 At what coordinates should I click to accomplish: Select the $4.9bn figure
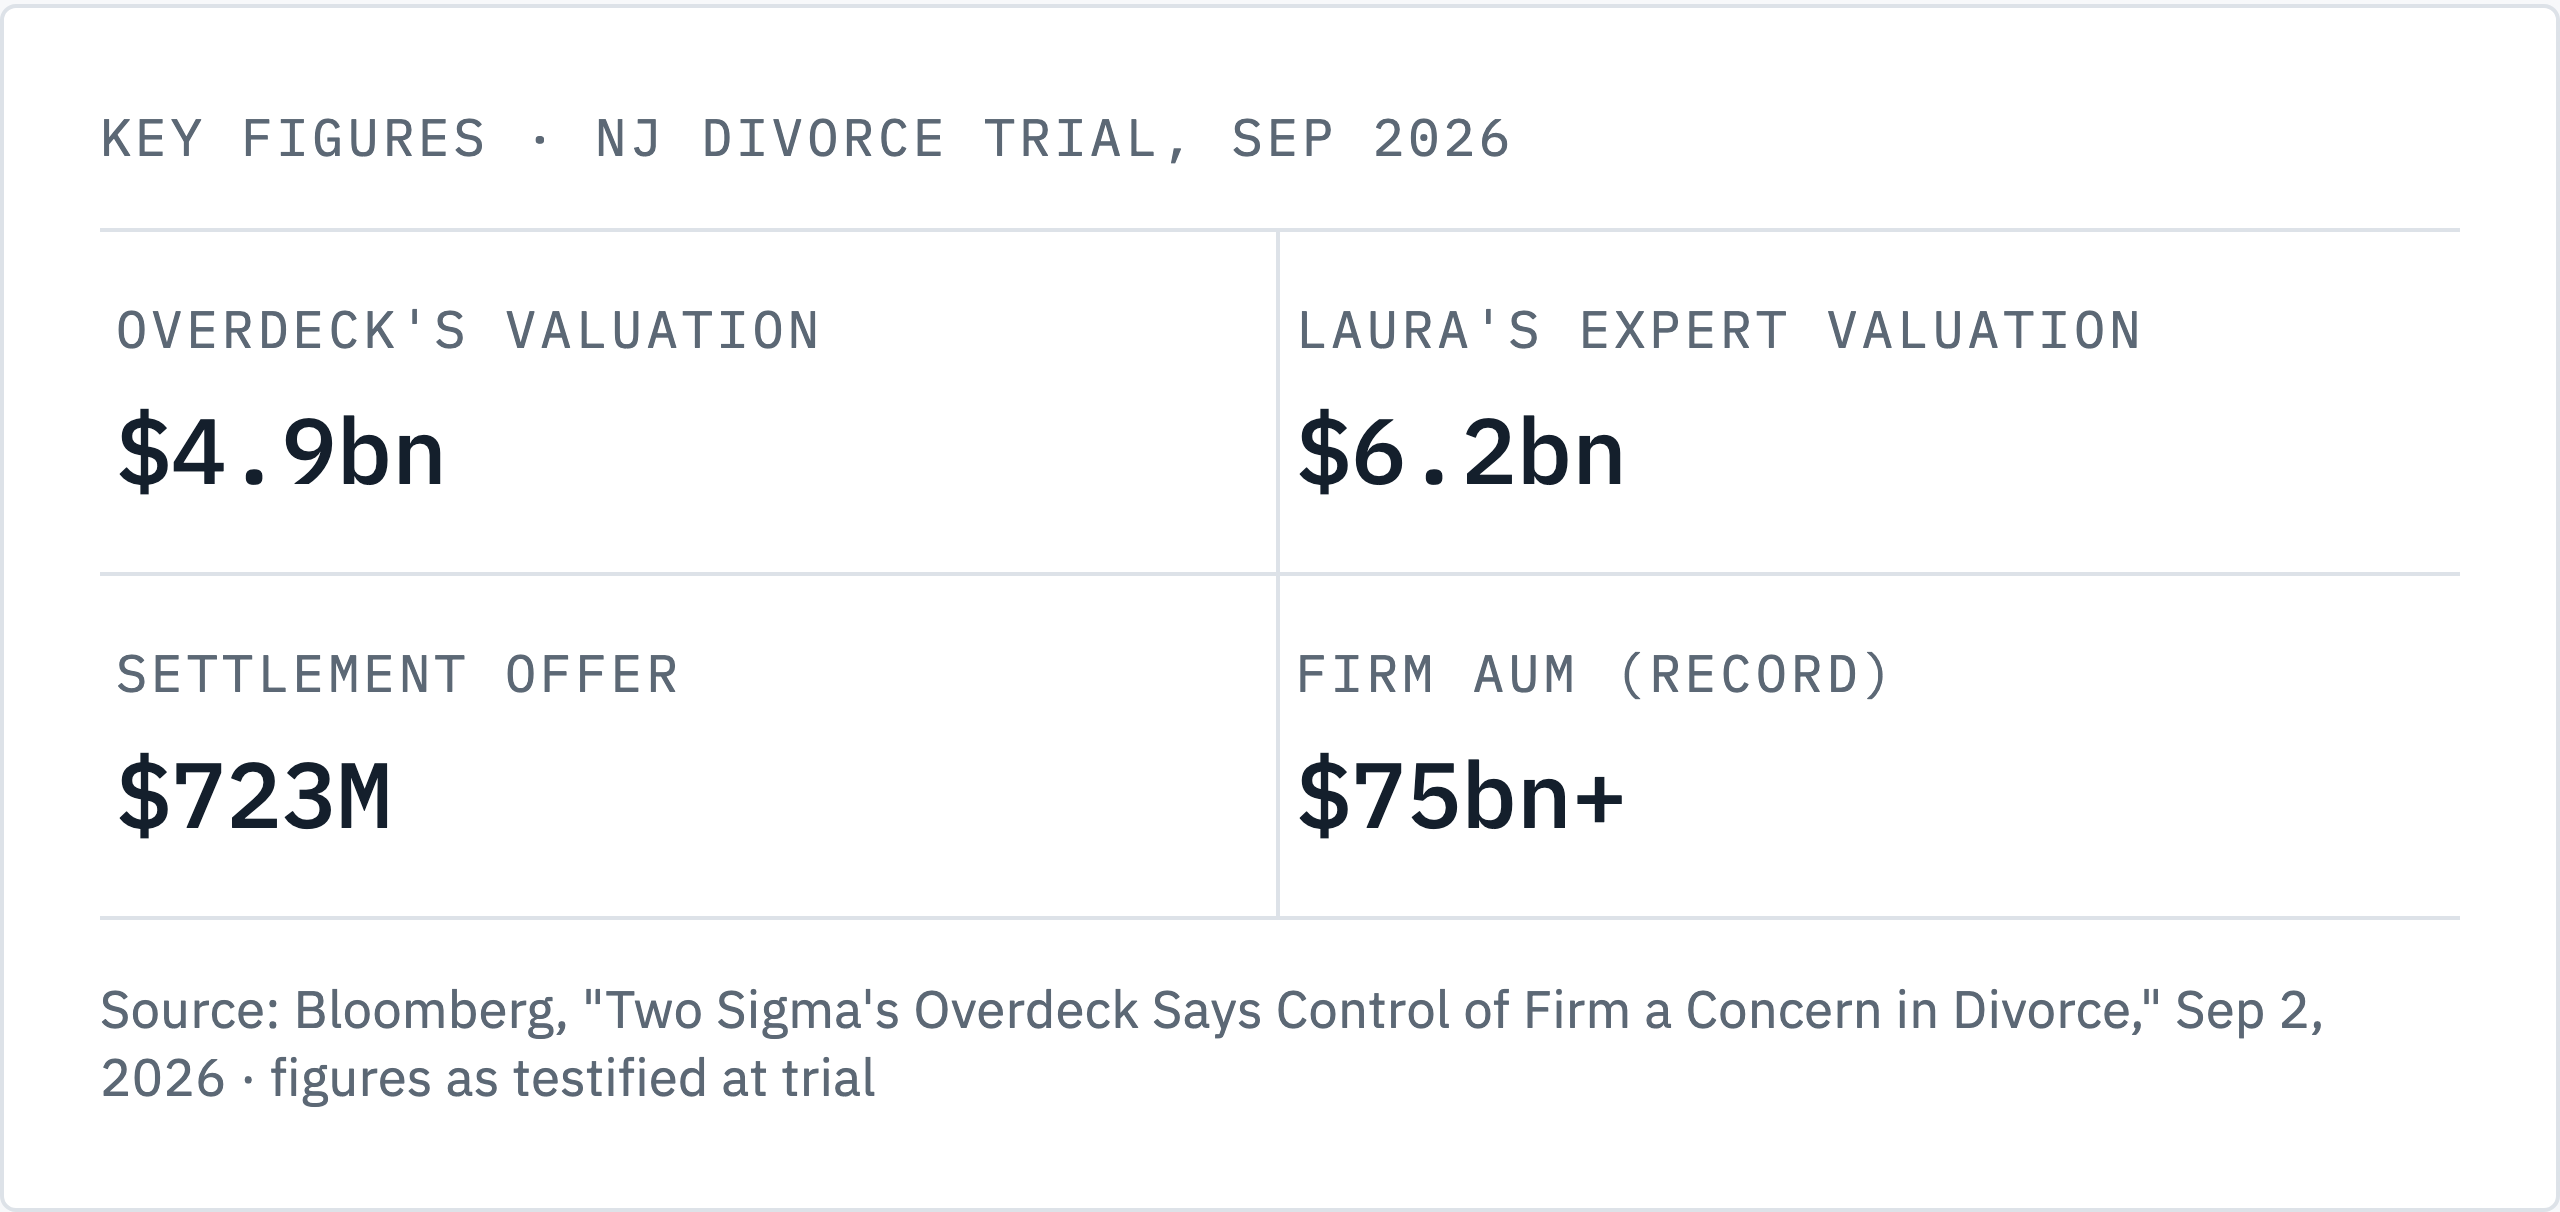(x=281, y=453)
